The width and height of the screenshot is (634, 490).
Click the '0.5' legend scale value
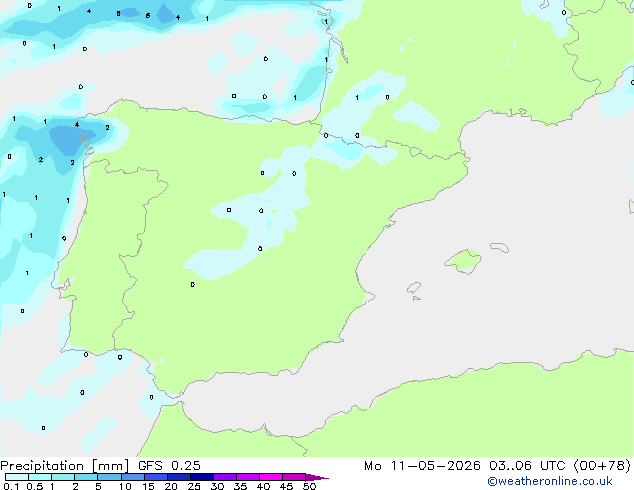click(34, 486)
